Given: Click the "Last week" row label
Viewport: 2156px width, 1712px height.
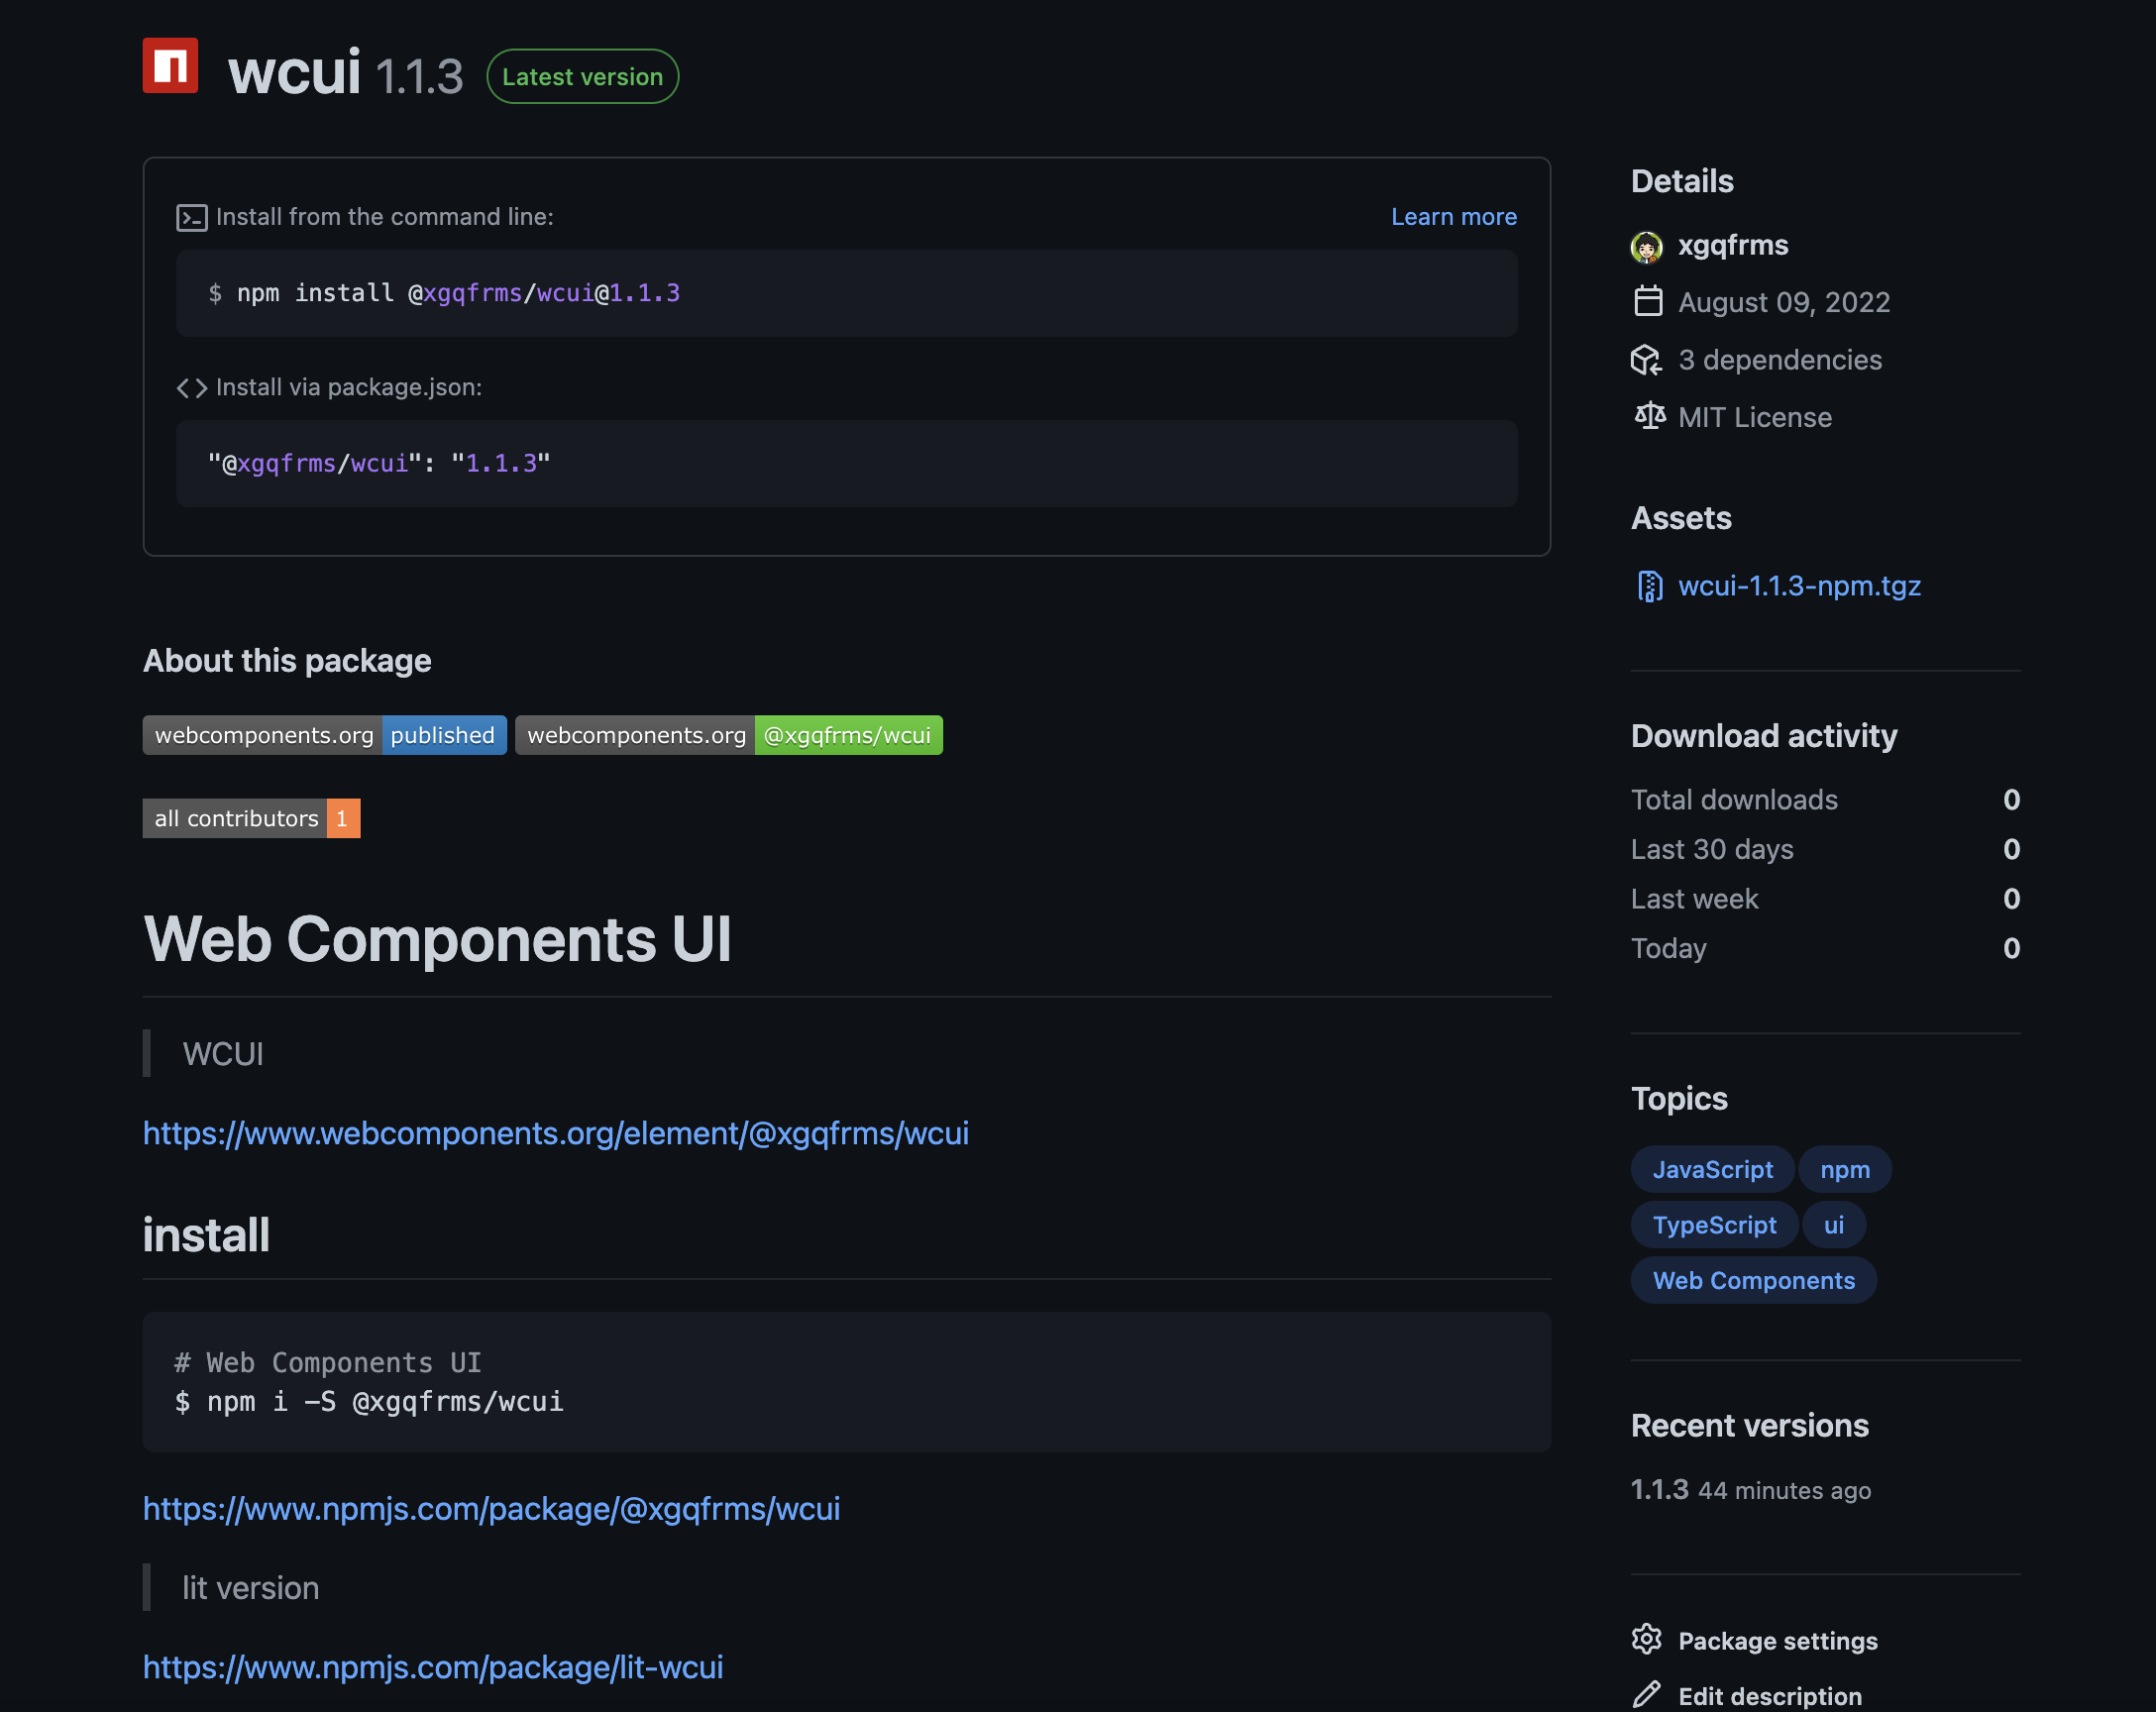Looking at the screenshot, I should click(1694, 899).
